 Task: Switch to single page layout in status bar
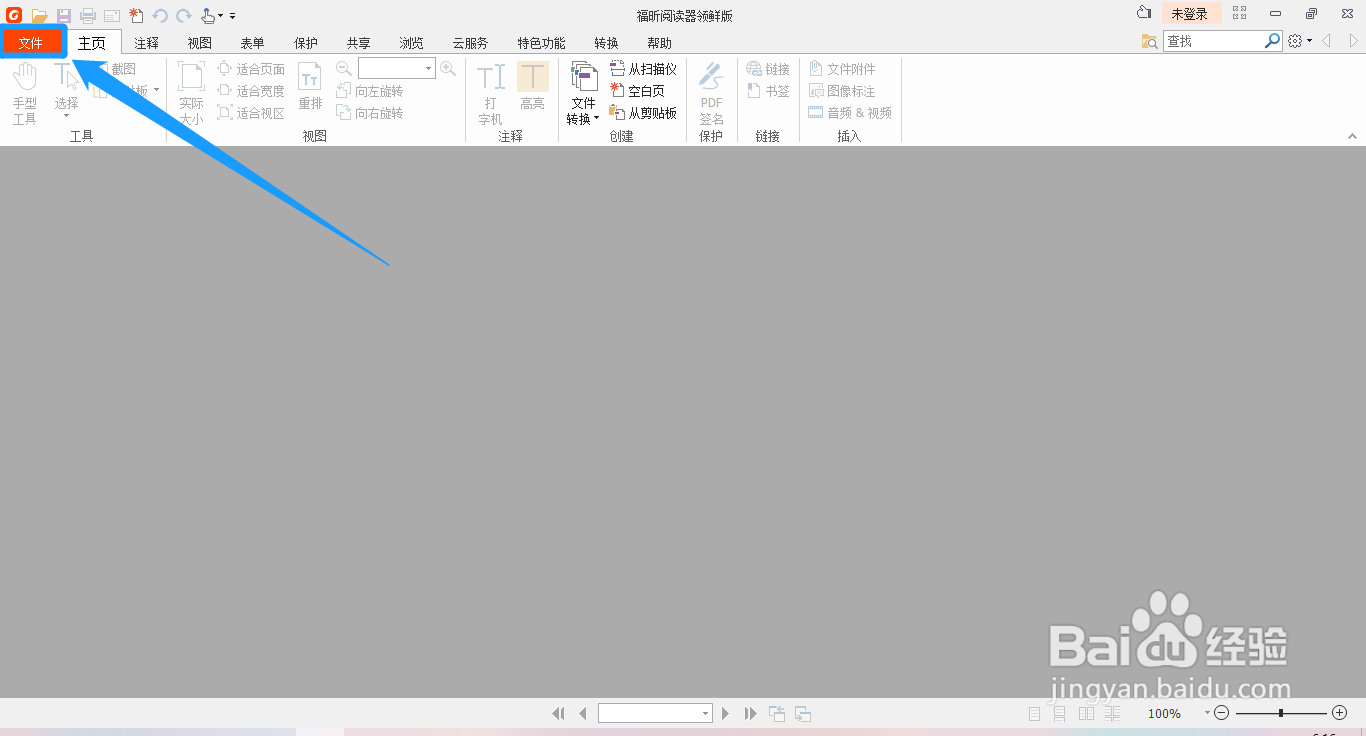1034,713
